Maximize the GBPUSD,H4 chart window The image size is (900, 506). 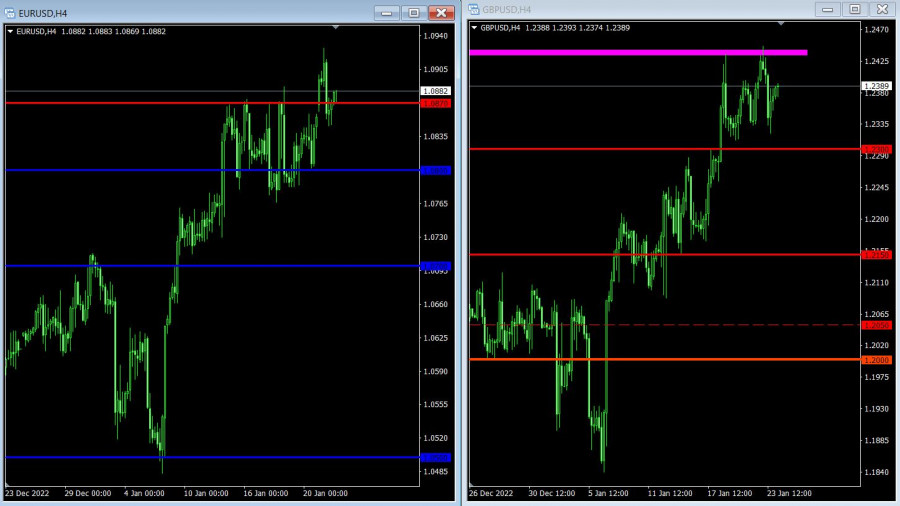click(x=854, y=9)
